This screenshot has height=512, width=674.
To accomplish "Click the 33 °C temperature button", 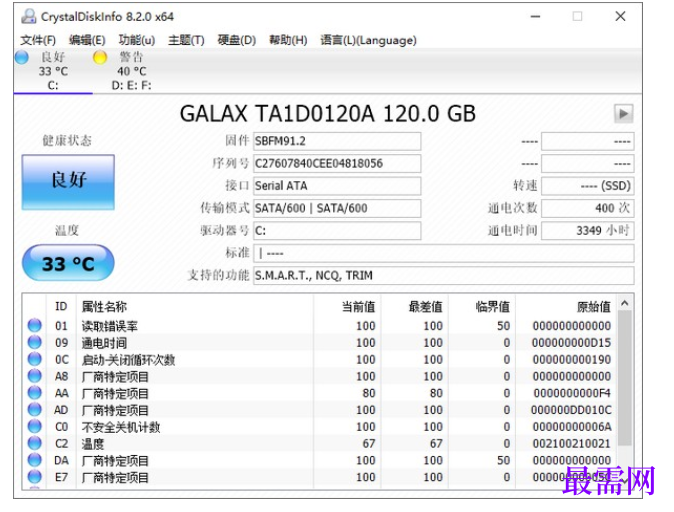I will [x=68, y=263].
